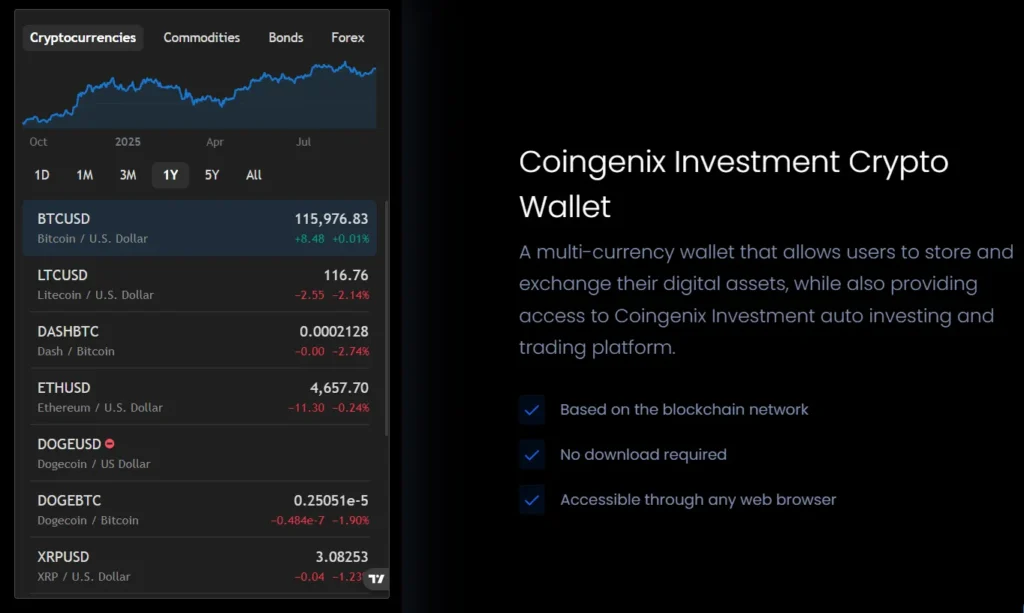Switch to the Cryptocurrencies tab
1024x613 pixels.
click(83, 38)
